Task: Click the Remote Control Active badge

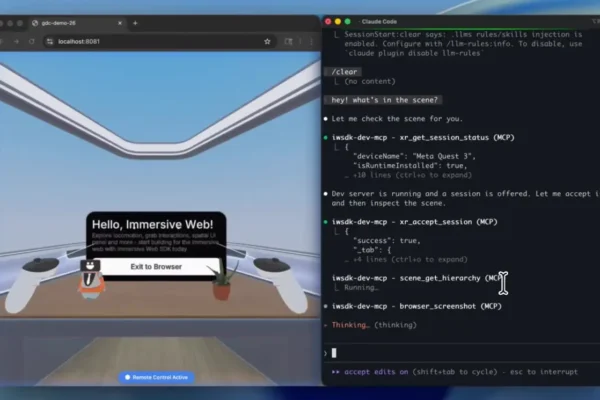Action: [x=159, y=377]
